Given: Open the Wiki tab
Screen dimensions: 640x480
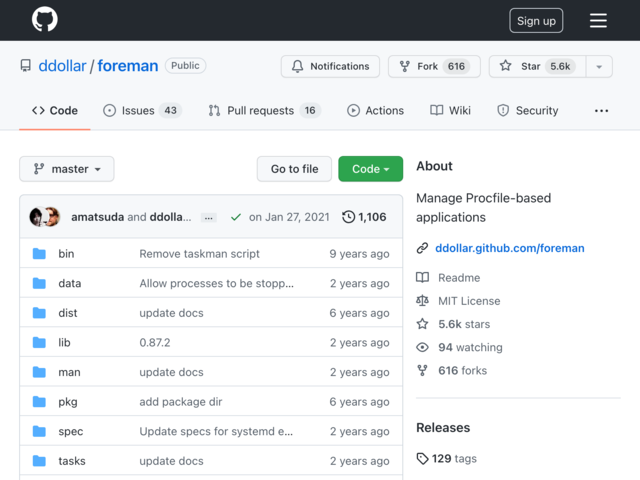Looking at the screenshot, I should pyautogui.click(x=450, y=111).
